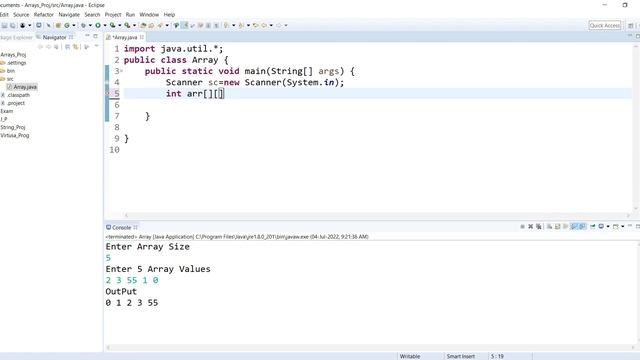Maximize the Navigator view panel
Screen dimensions: 640x360
point(96,36)
